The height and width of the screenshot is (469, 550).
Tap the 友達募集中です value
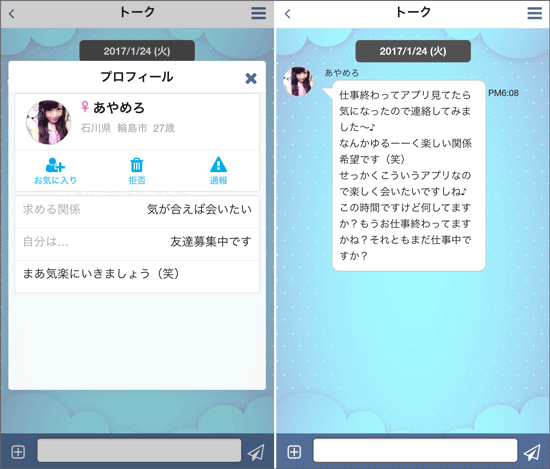coord(211,242)
